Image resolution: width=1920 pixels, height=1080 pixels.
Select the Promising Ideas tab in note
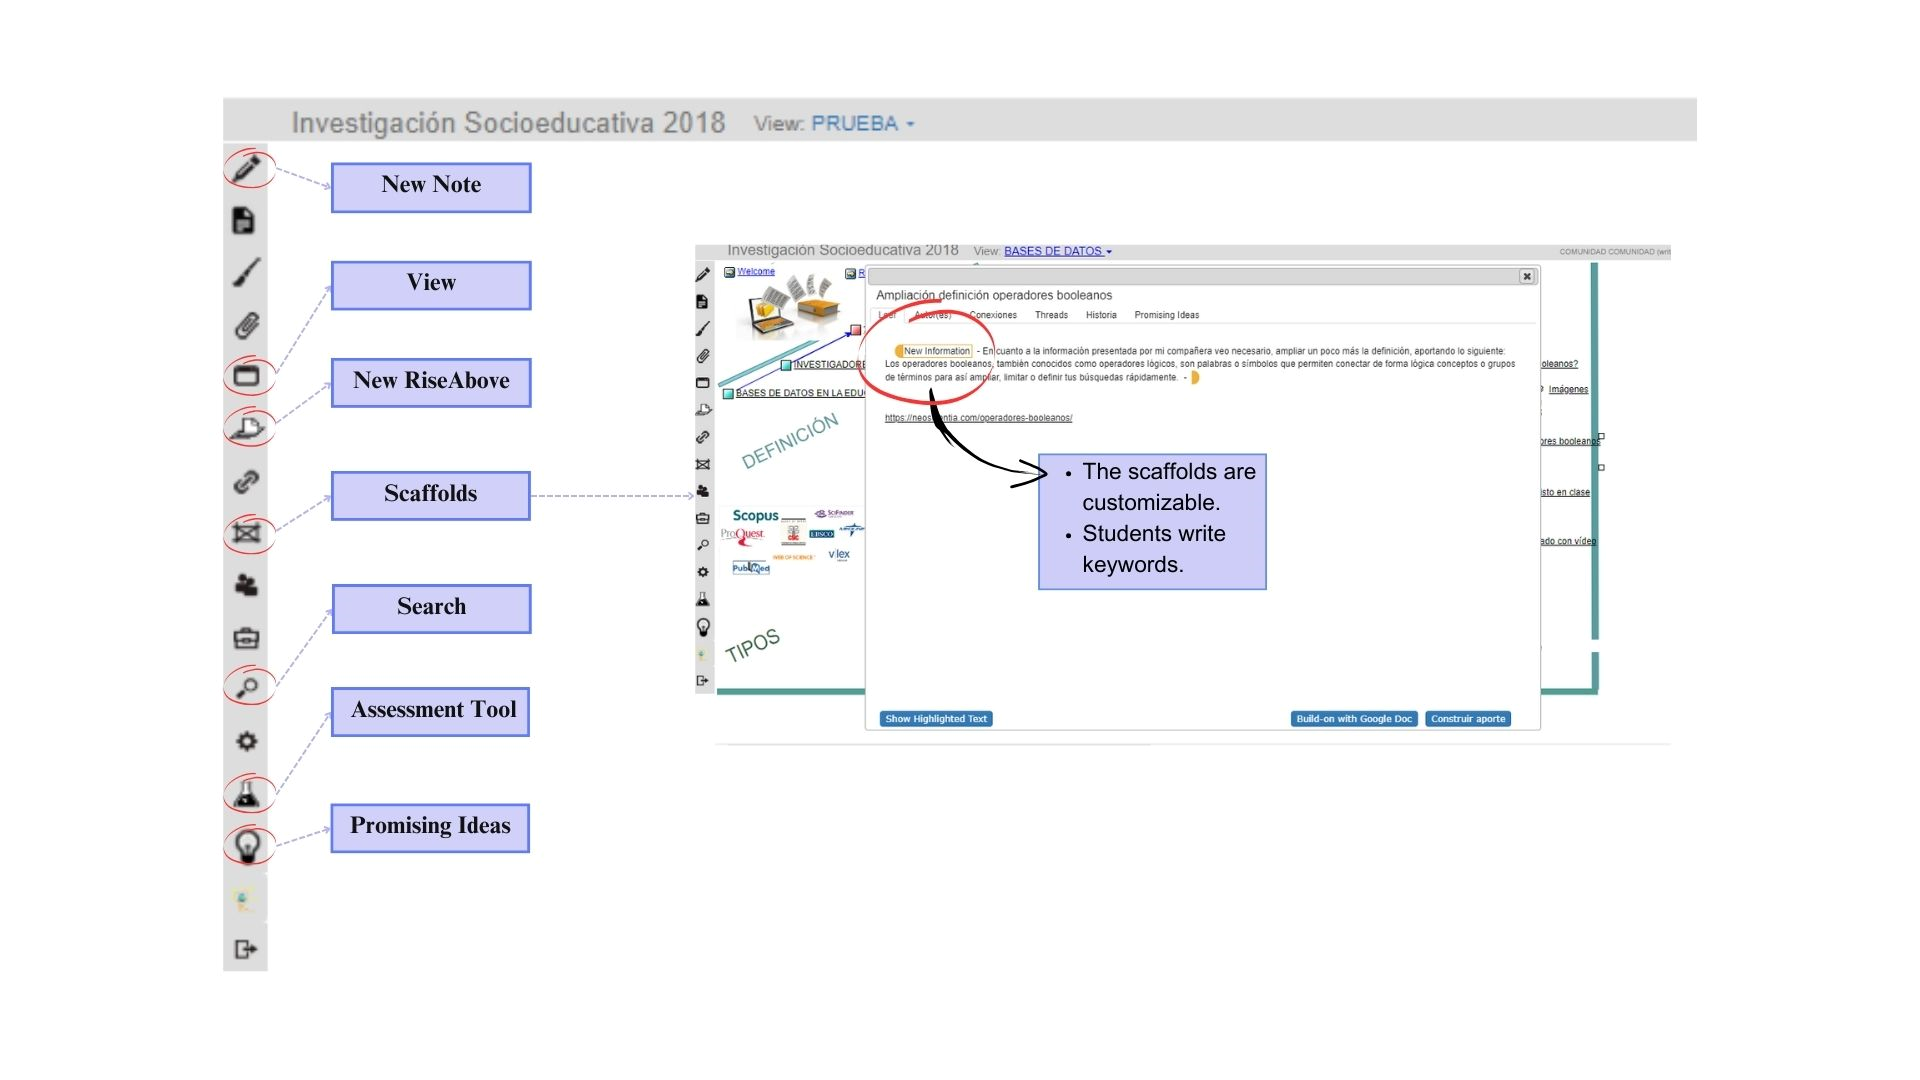[1166, 315]
